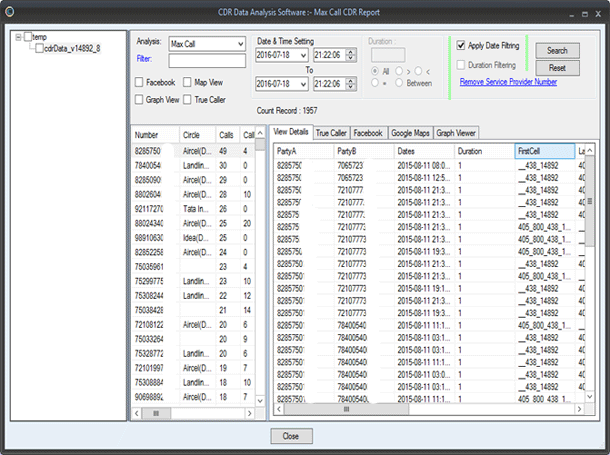Click the app icon in the title bar

[12, 10]
